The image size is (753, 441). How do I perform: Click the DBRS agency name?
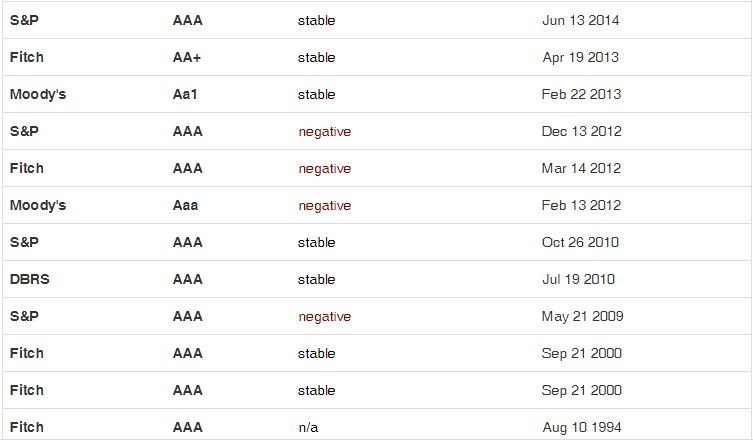coord(30,279)
